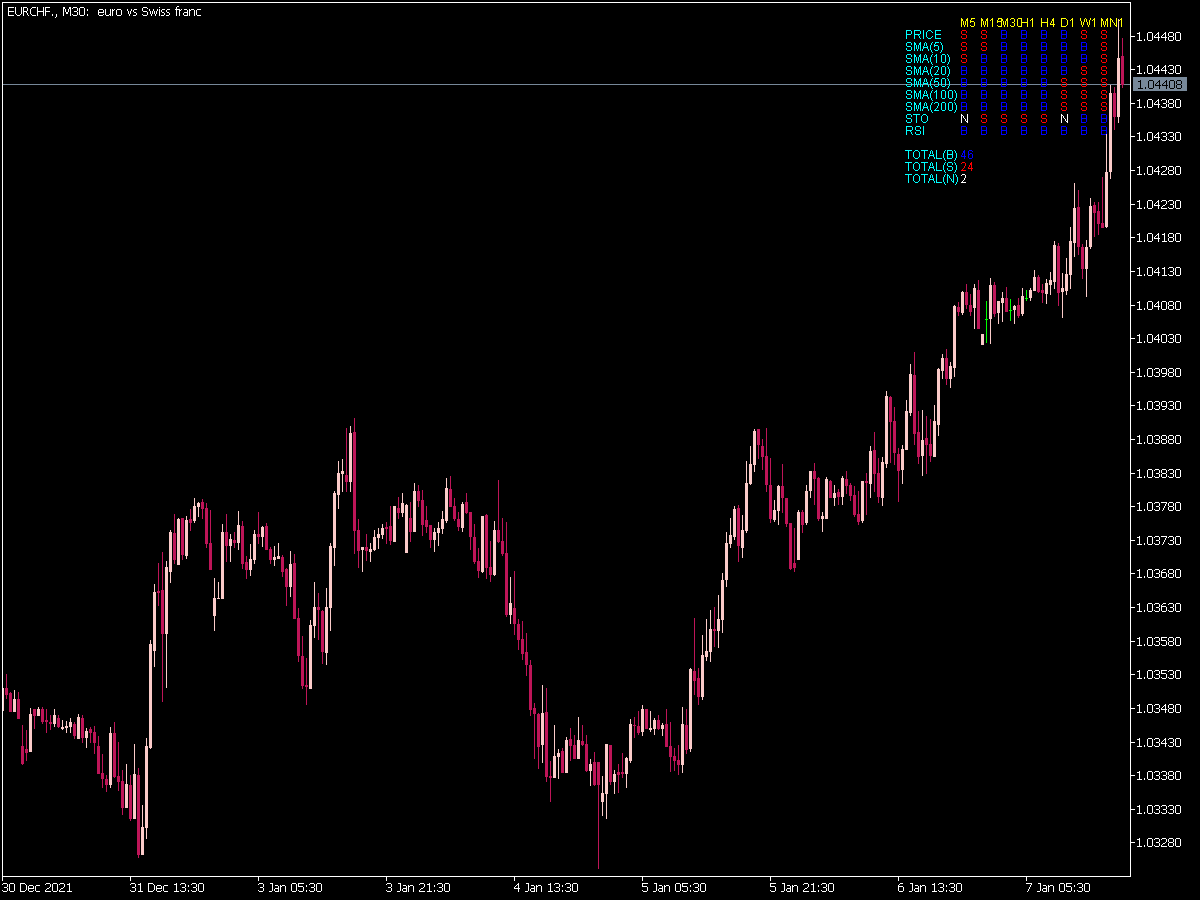Screen dimensions: 1200x900
Task: Click the 7 Jan 05:30 time label
Action: [x=1058, y=887]
